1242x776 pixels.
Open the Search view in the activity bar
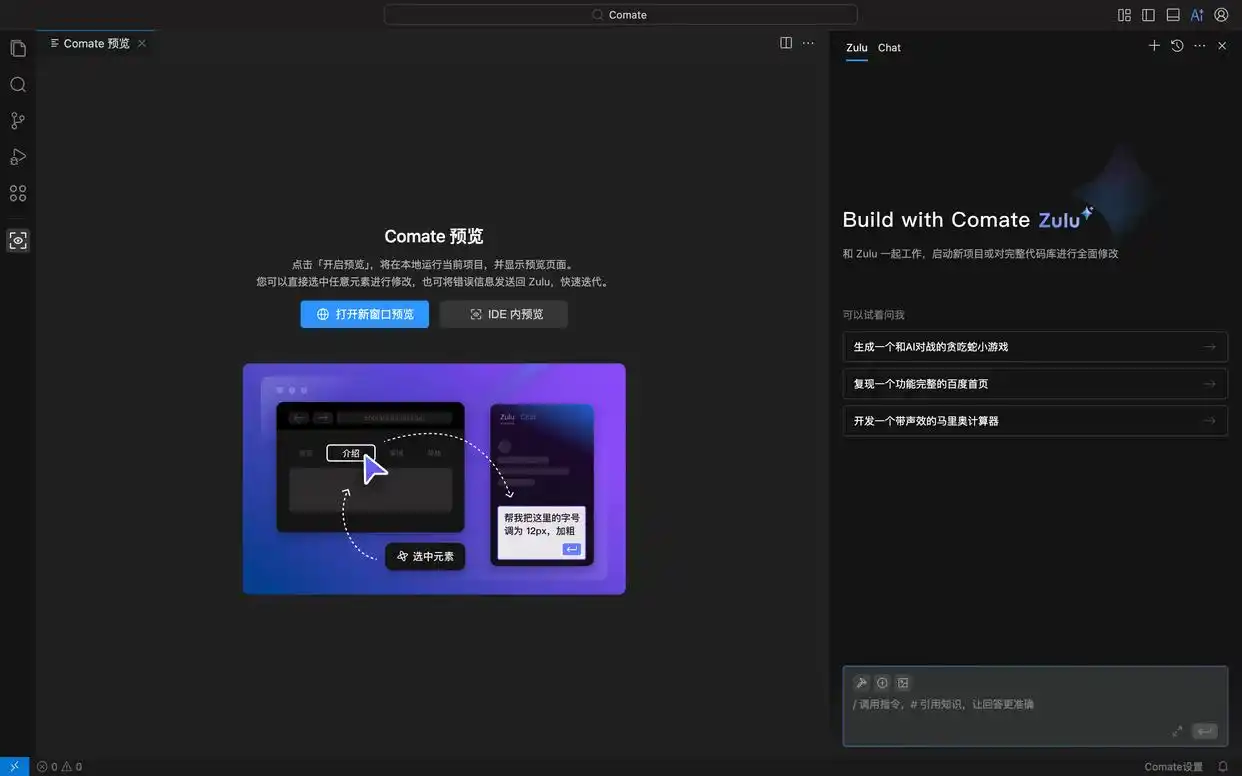click(x=17, y=84)
